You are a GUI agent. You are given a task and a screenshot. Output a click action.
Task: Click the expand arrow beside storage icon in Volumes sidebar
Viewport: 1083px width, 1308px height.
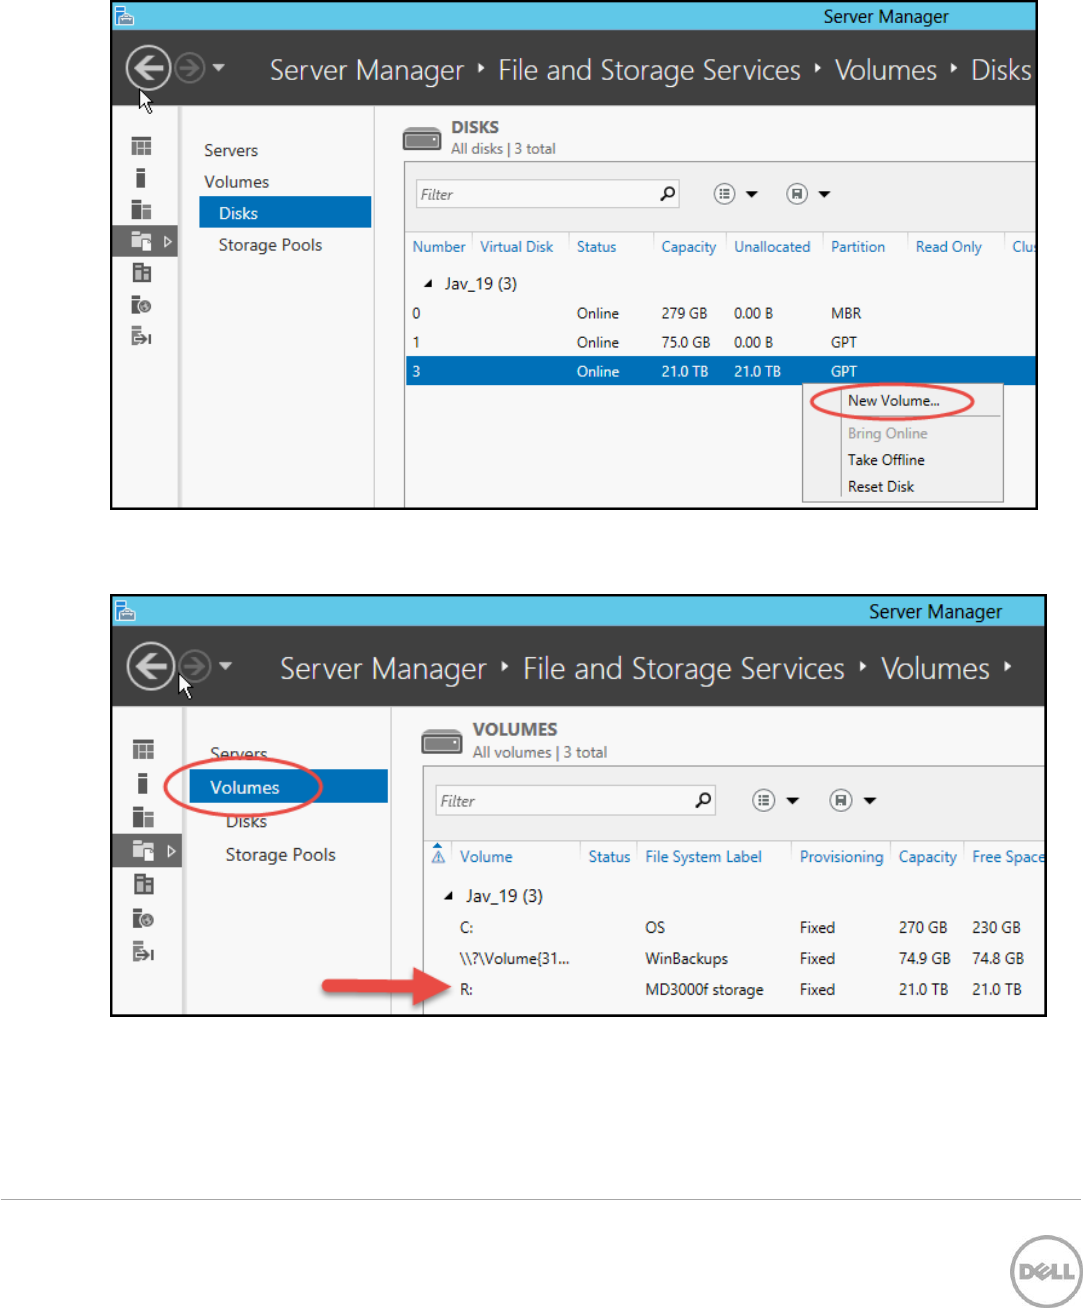coord(171,851)
